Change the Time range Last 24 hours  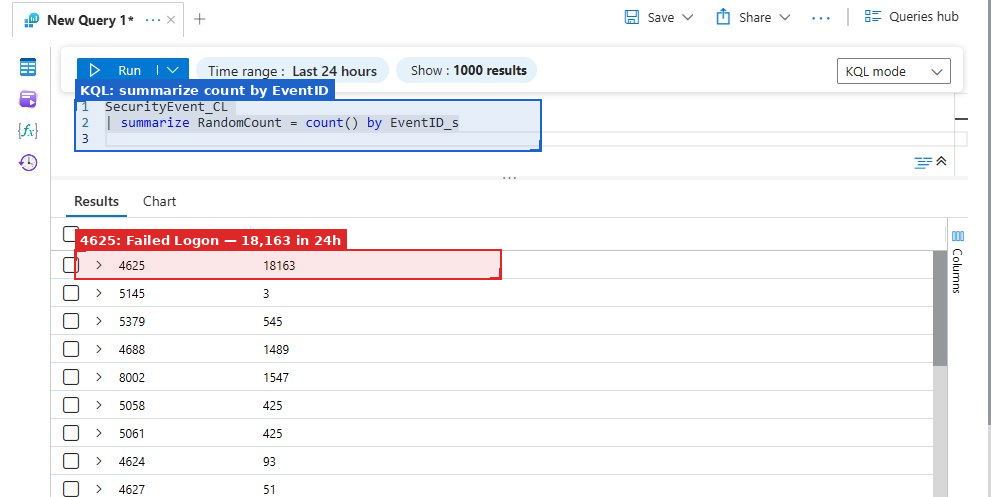pyautogui.click(x=293, y=71)
